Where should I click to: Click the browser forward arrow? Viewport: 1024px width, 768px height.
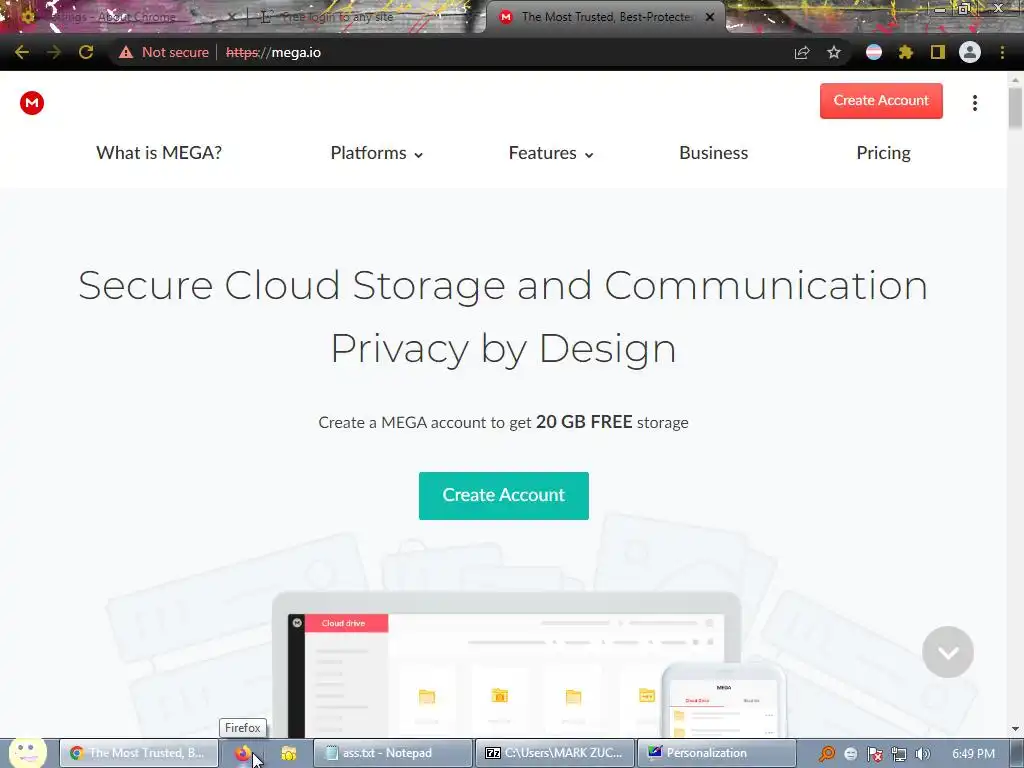click(54, 52)
